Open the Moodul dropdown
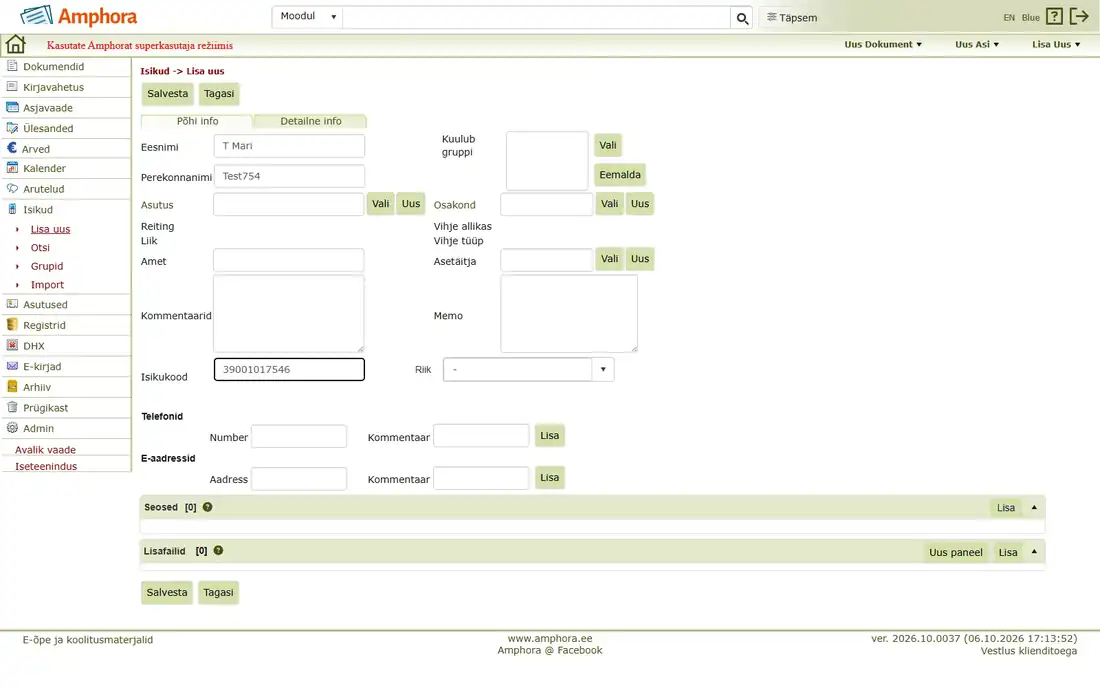1100x688 pixels. (x=307, y=17)
